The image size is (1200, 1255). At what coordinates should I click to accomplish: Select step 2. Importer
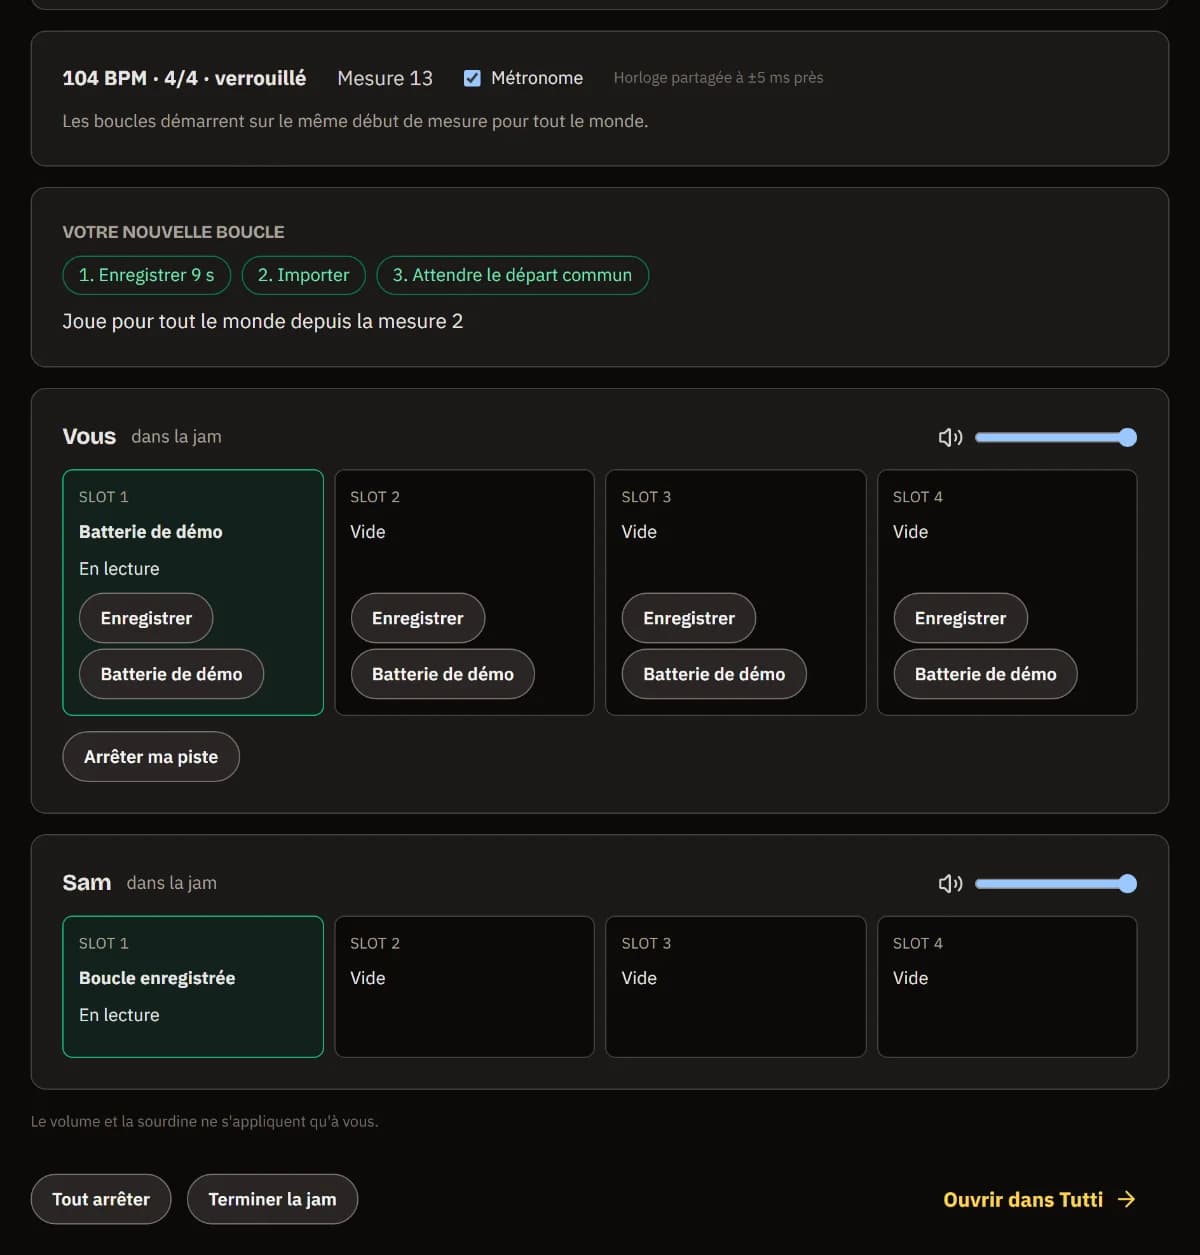(x=304, y=275)
